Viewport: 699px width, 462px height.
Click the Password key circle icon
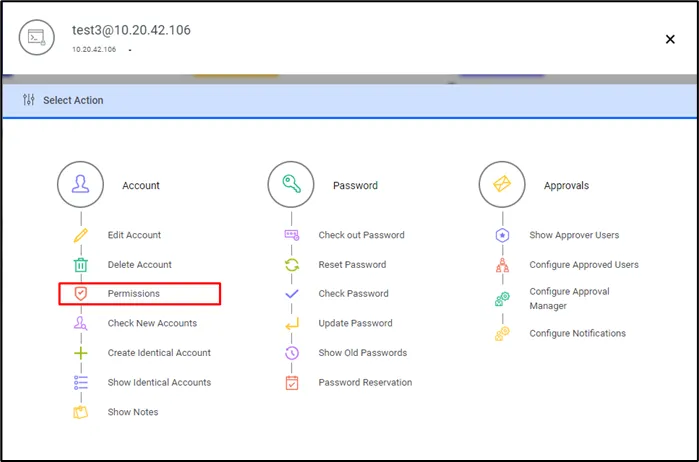(x=291, y=185)
